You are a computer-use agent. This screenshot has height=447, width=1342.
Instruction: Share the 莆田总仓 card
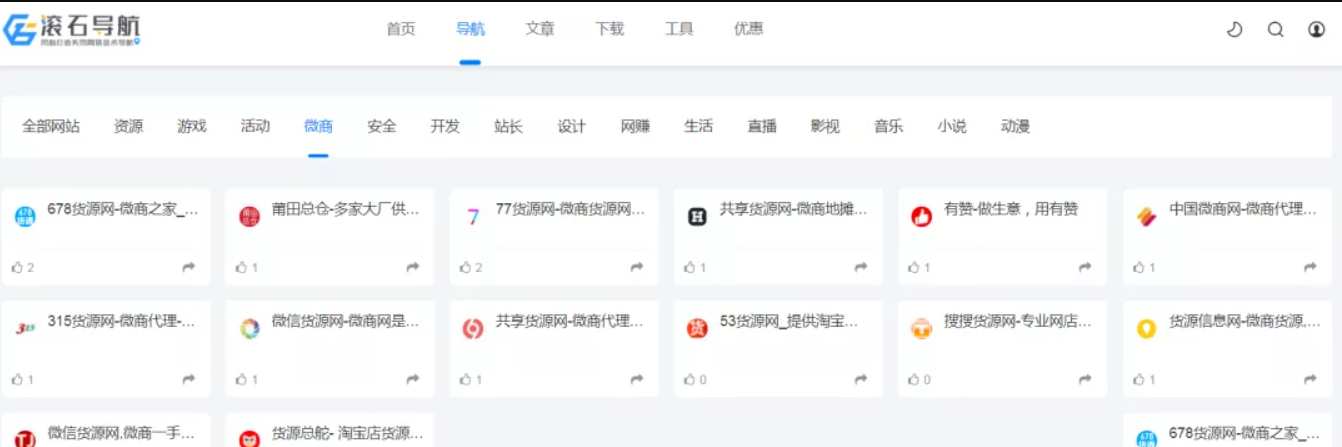coord(413,268)
